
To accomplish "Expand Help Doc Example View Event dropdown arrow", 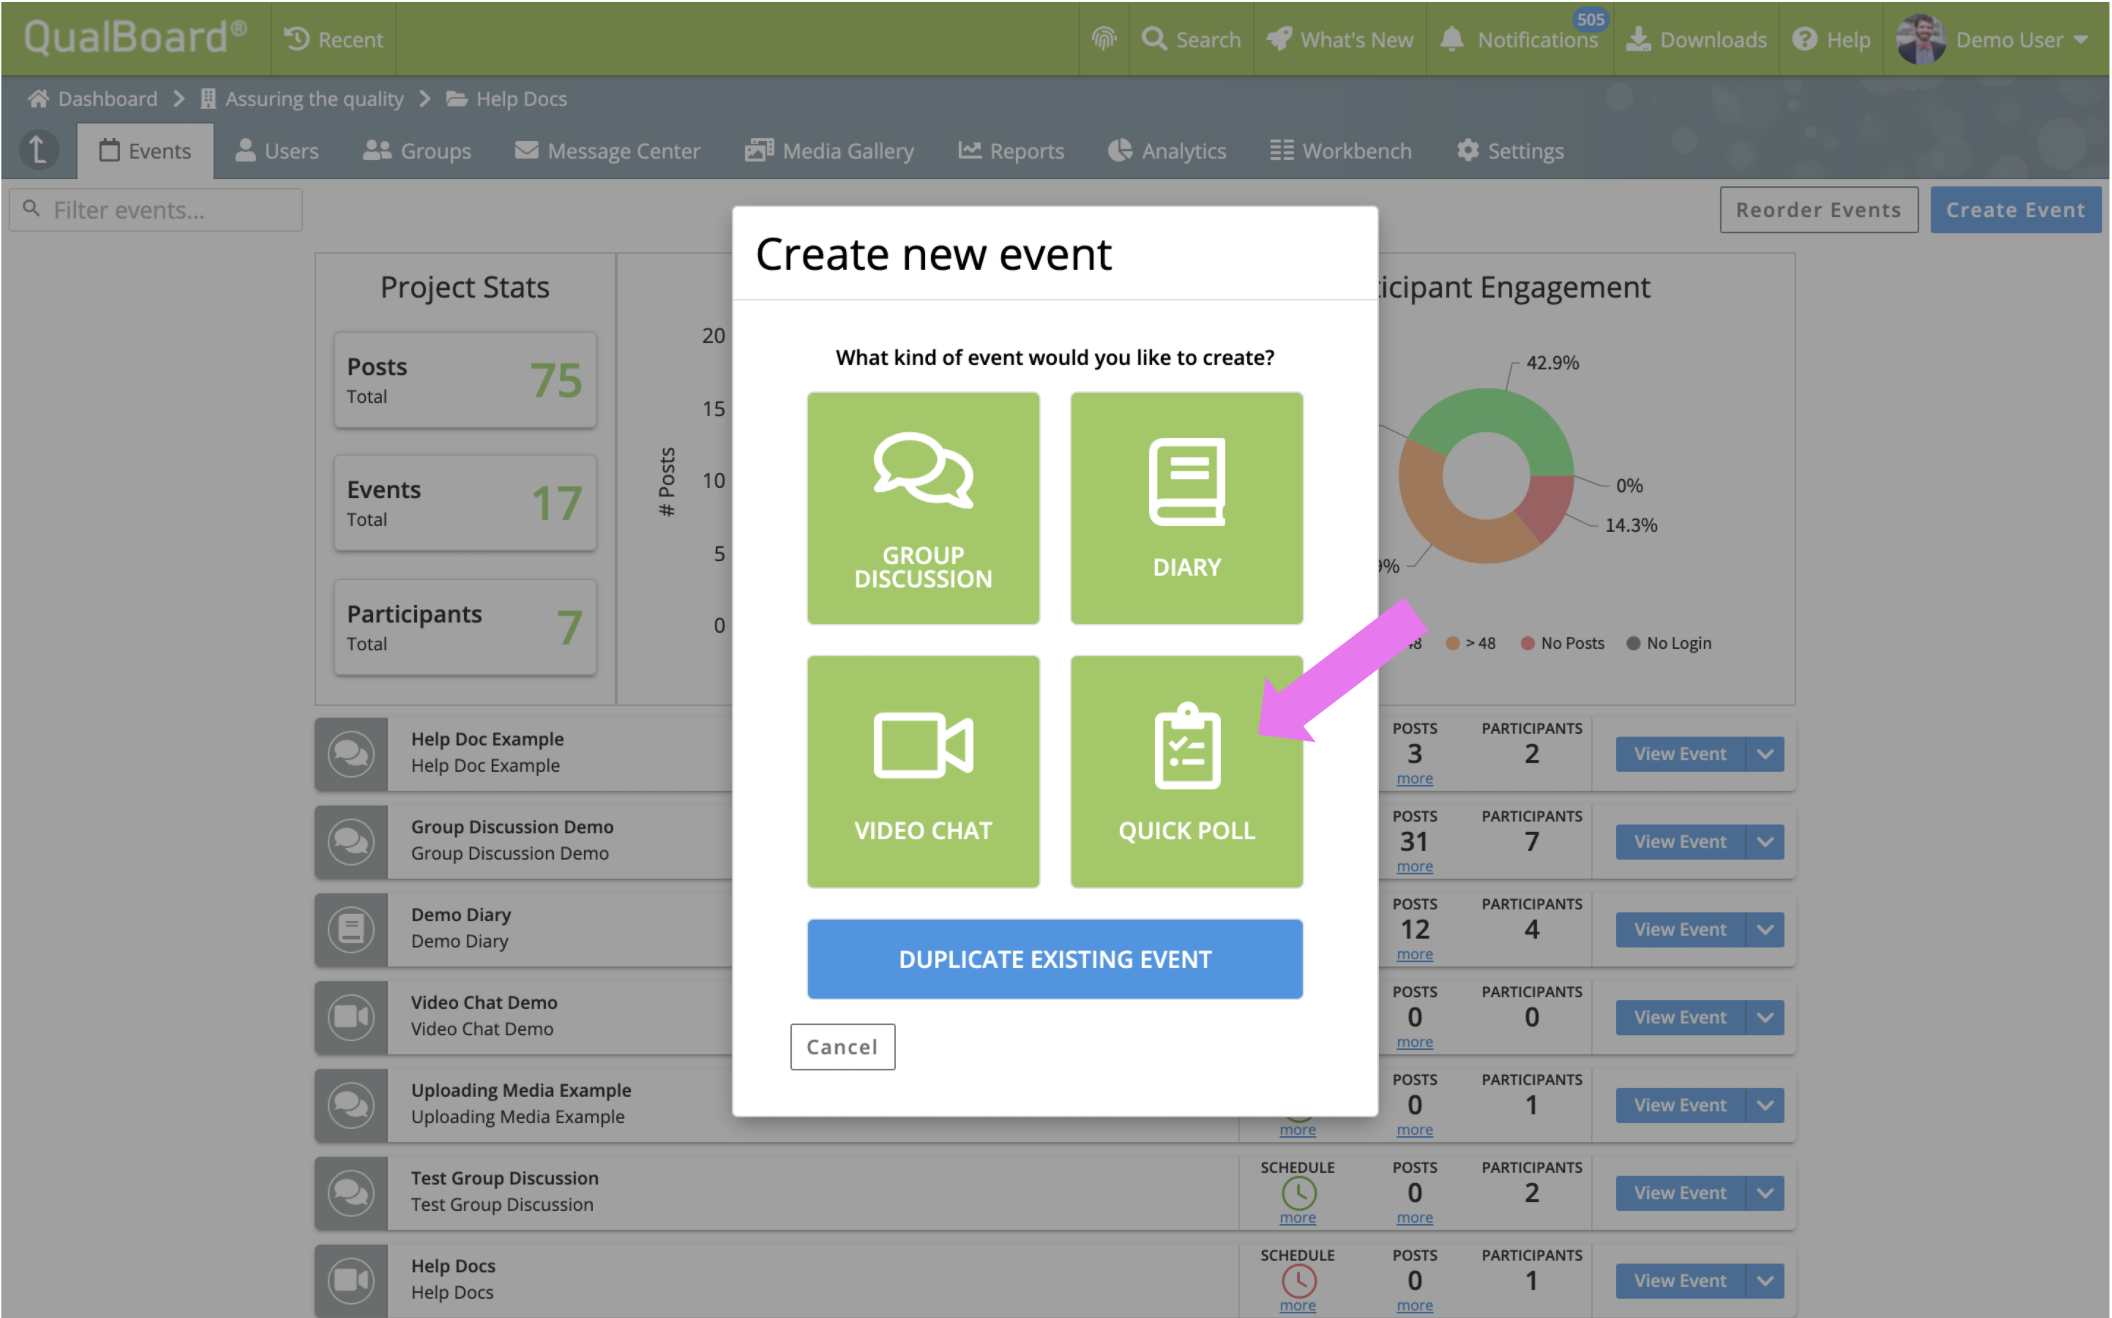I will [x=1765, y=754].
